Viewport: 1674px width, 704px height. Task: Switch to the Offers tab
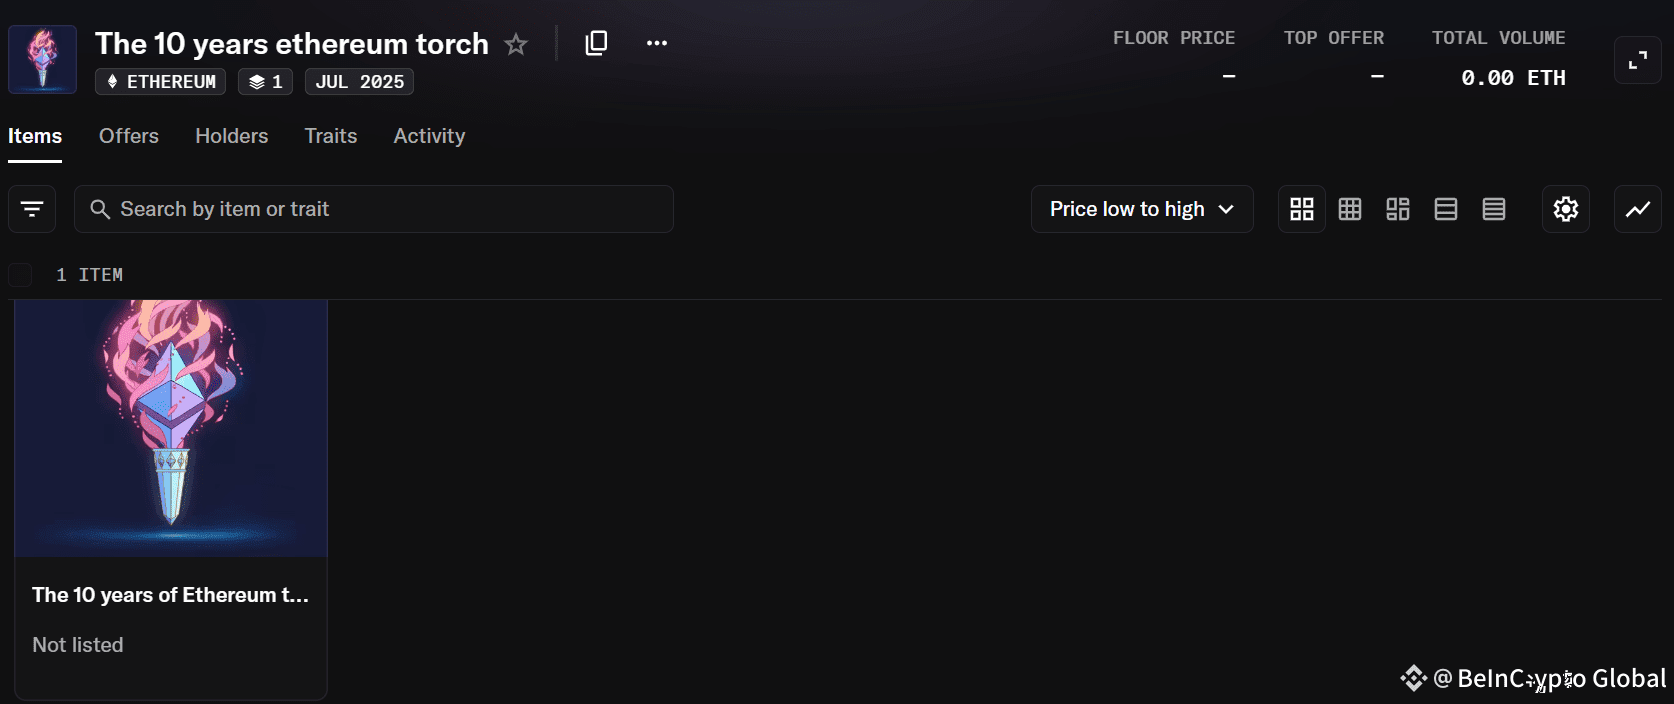click(129, 136)
